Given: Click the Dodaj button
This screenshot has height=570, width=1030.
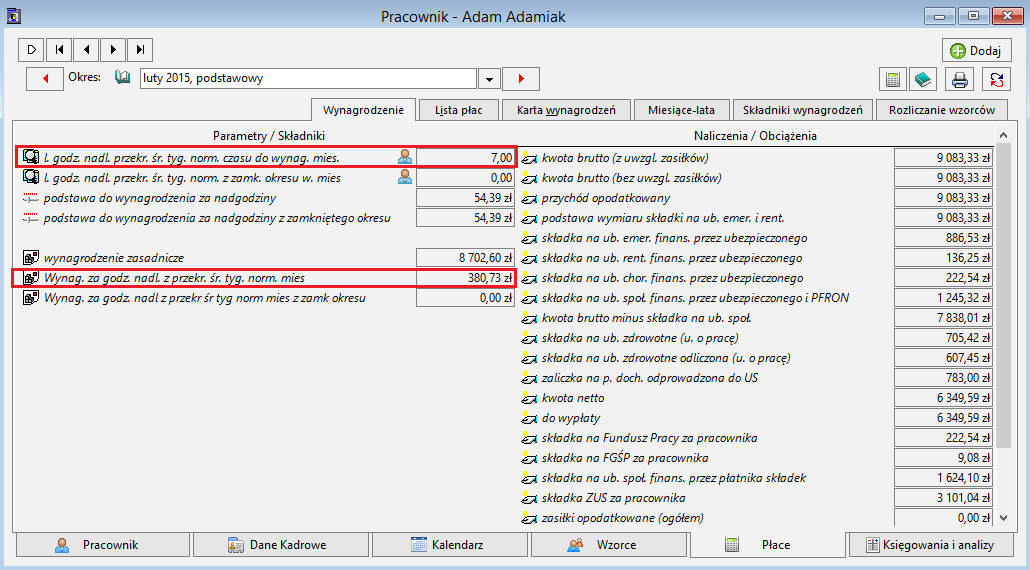Looking at the screenshot, I should pyautogui.click(x=976, y=51).
